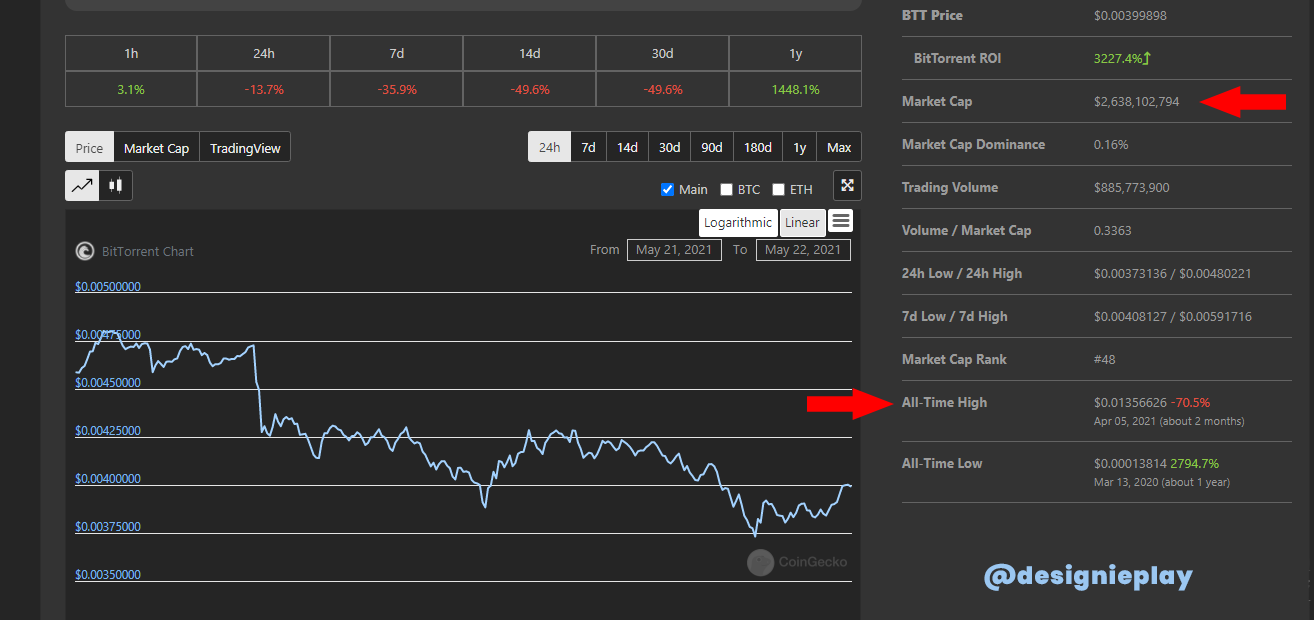Select the 24h chart range

pos(549,147)
